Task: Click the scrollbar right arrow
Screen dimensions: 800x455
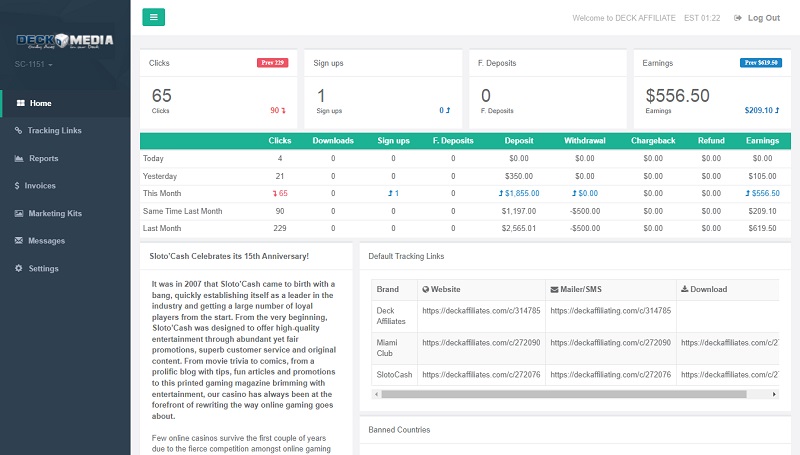Action: tap(774, 394)
